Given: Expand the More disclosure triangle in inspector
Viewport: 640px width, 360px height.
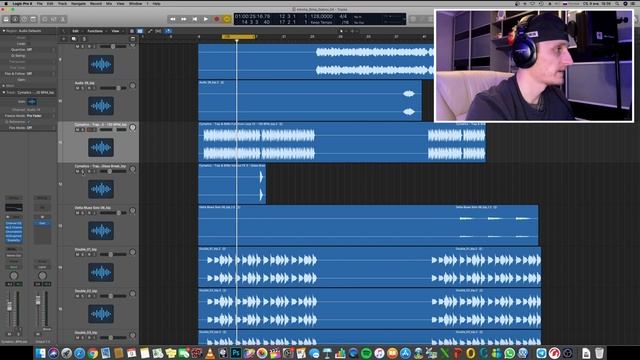Looking at the screenshot, I should (4, 86).
